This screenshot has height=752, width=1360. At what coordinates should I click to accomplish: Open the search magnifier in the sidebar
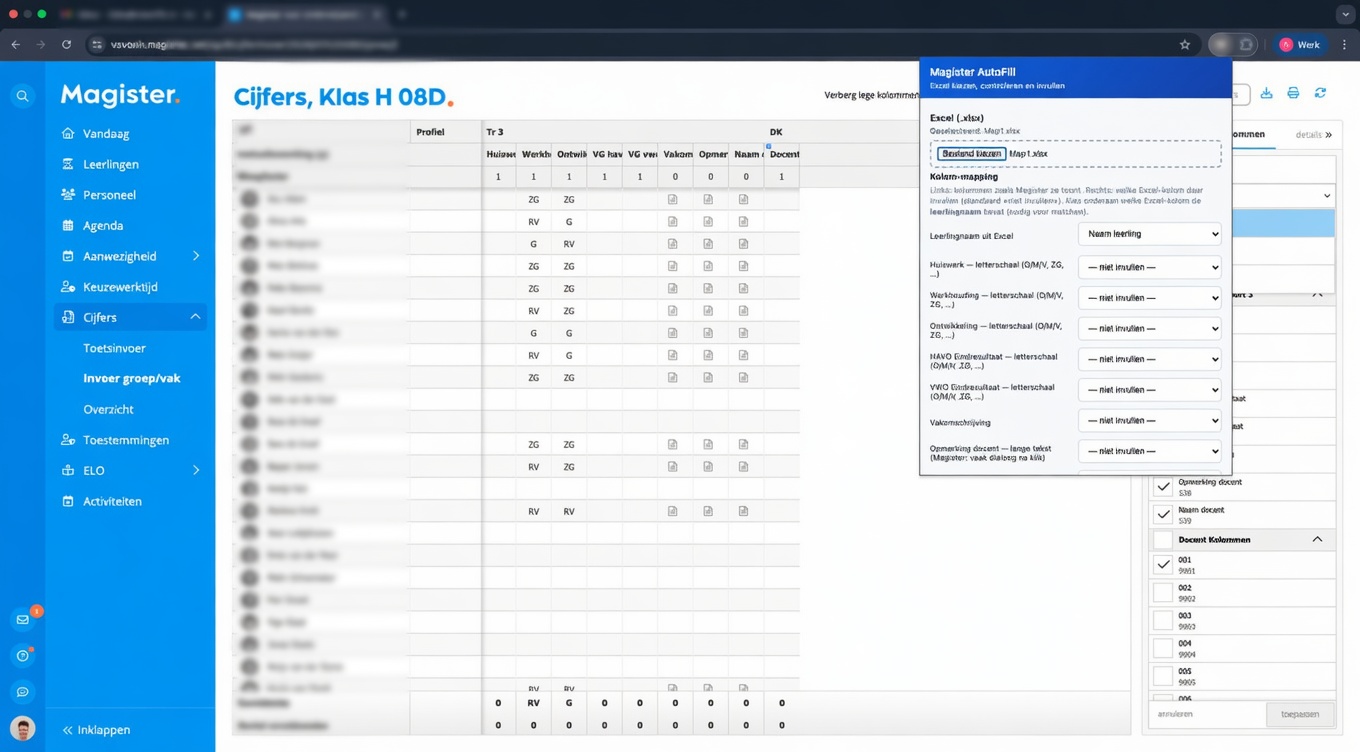(22, 96)
